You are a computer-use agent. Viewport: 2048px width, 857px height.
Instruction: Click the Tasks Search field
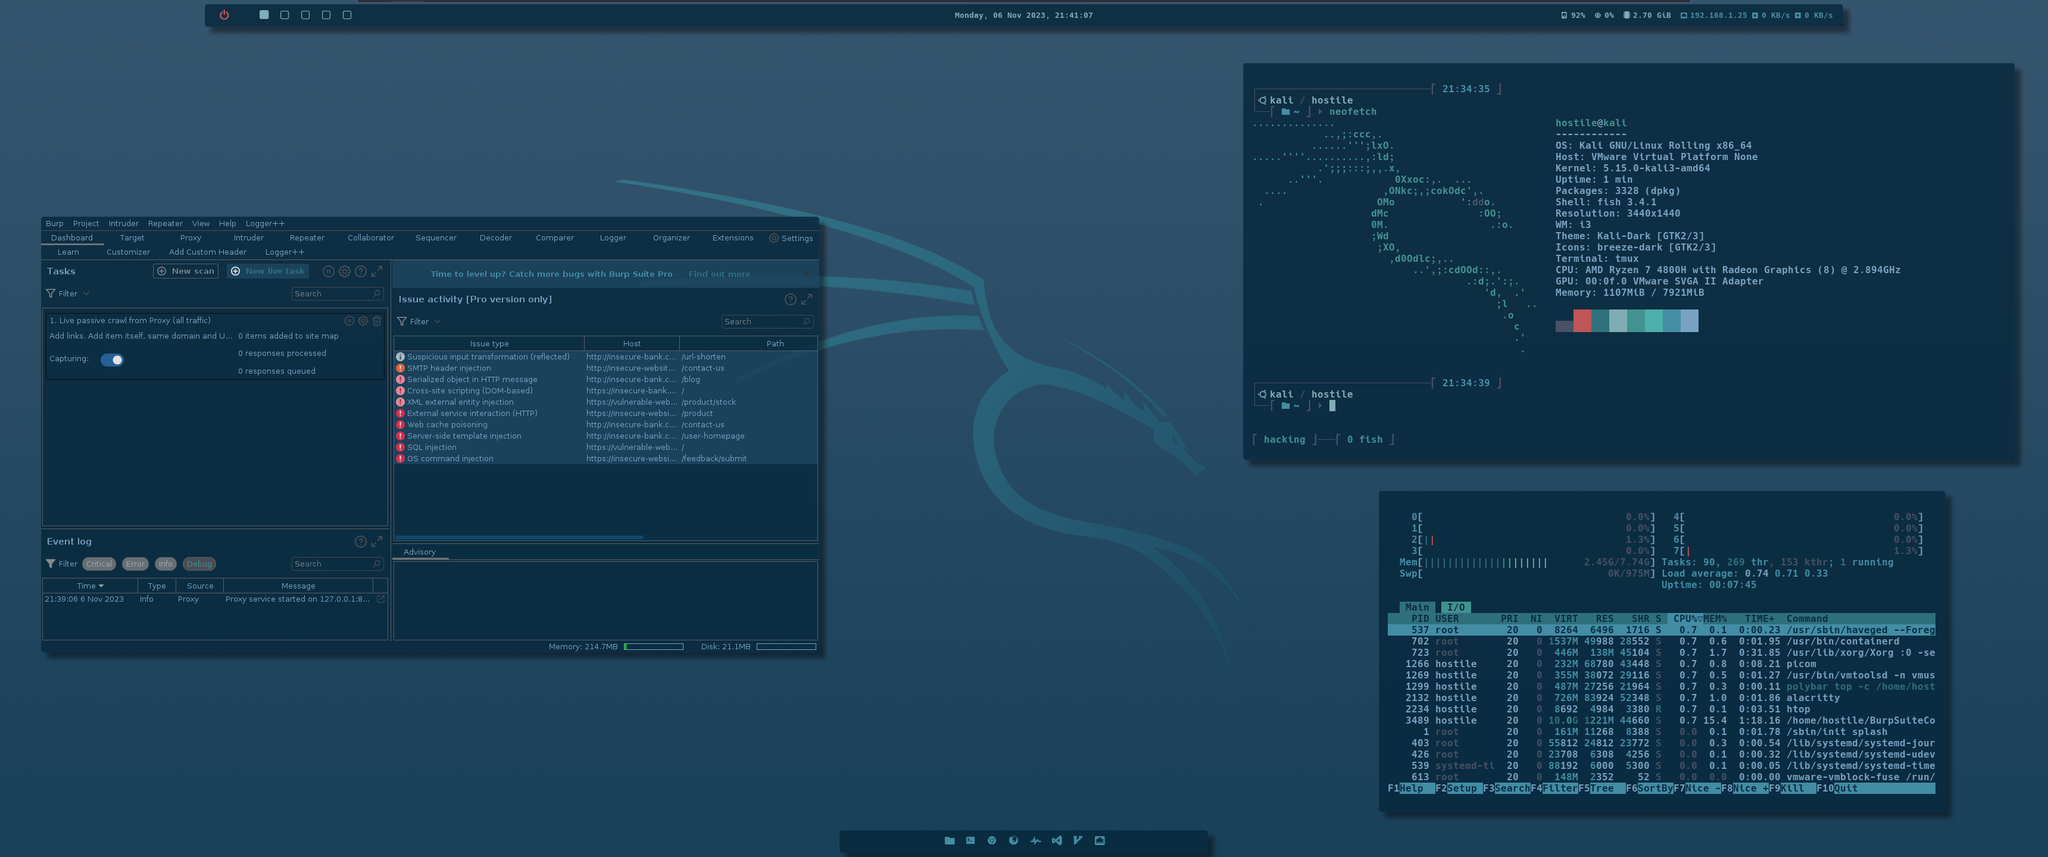337,294
